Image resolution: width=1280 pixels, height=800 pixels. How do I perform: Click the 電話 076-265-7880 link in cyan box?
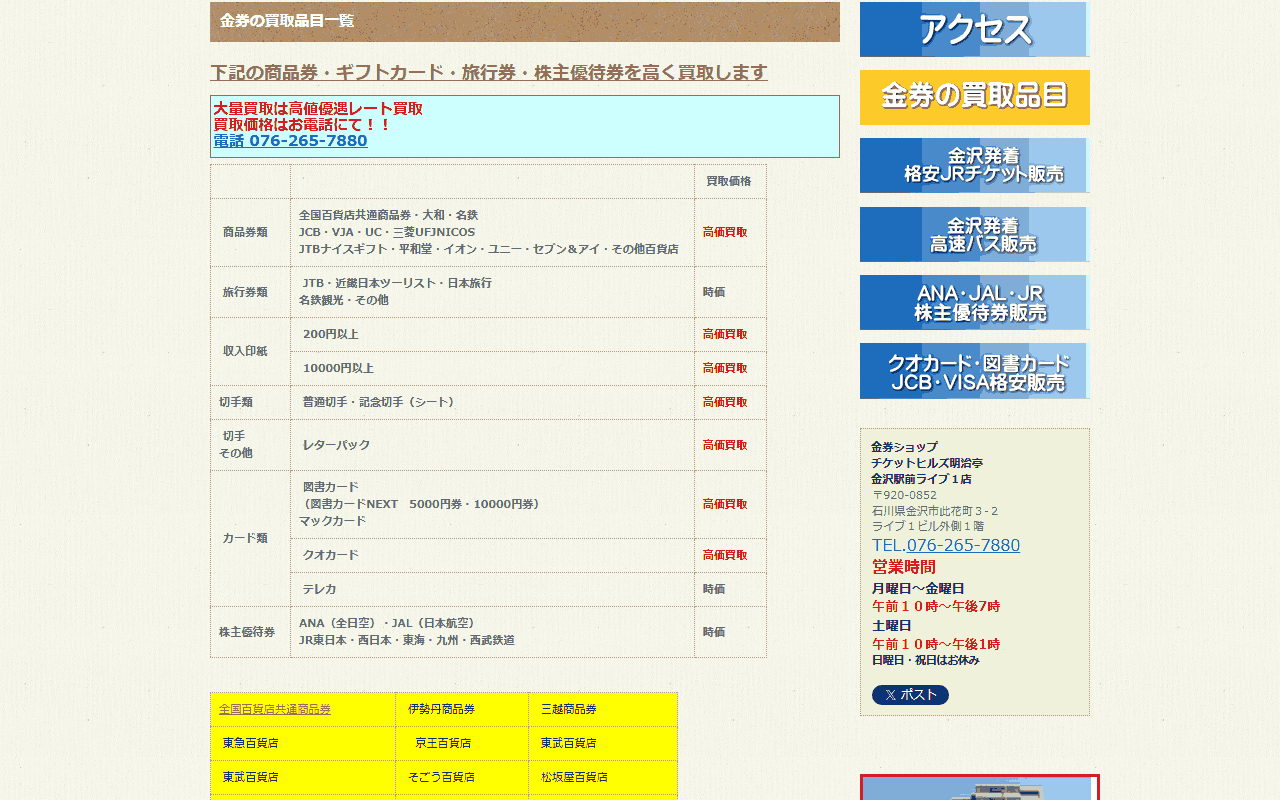[x=290, y=141]
